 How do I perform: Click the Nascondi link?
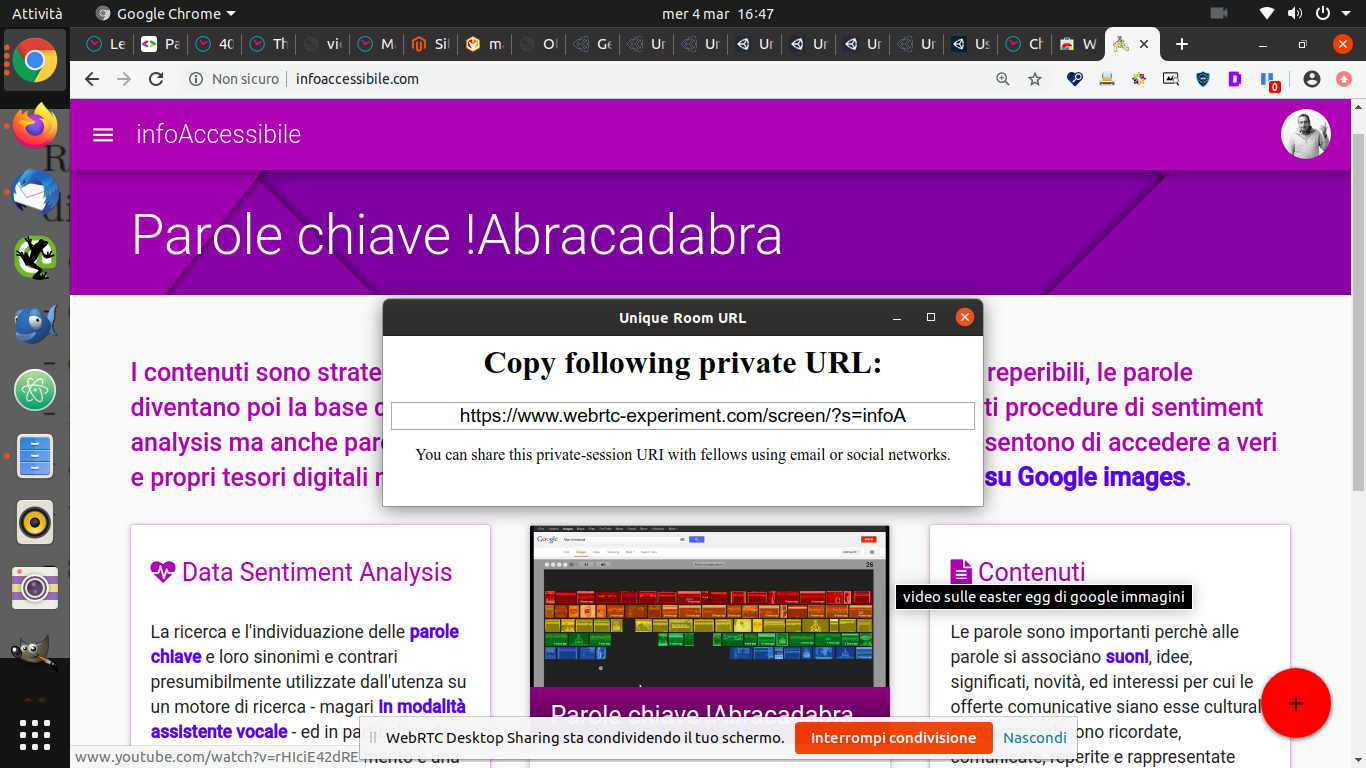(1035, 738)
